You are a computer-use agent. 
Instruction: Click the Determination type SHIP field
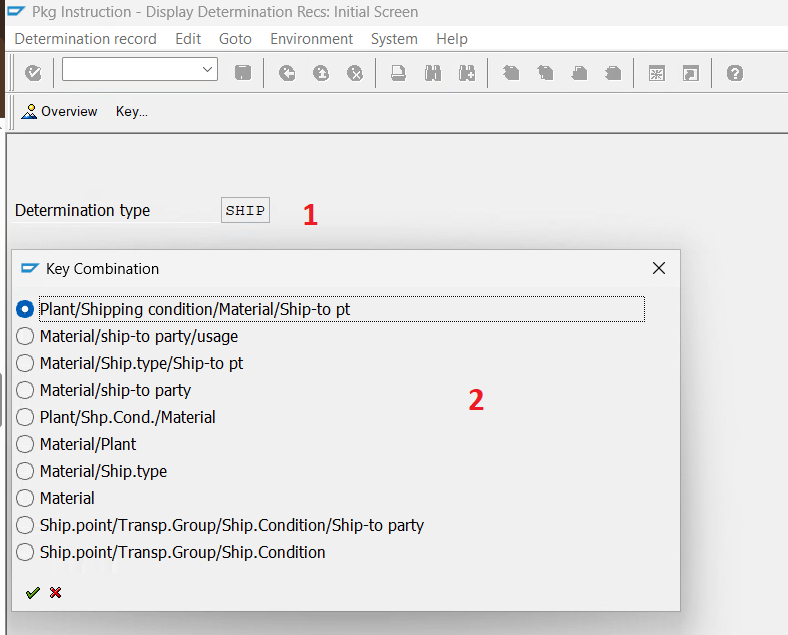point(245,210)
